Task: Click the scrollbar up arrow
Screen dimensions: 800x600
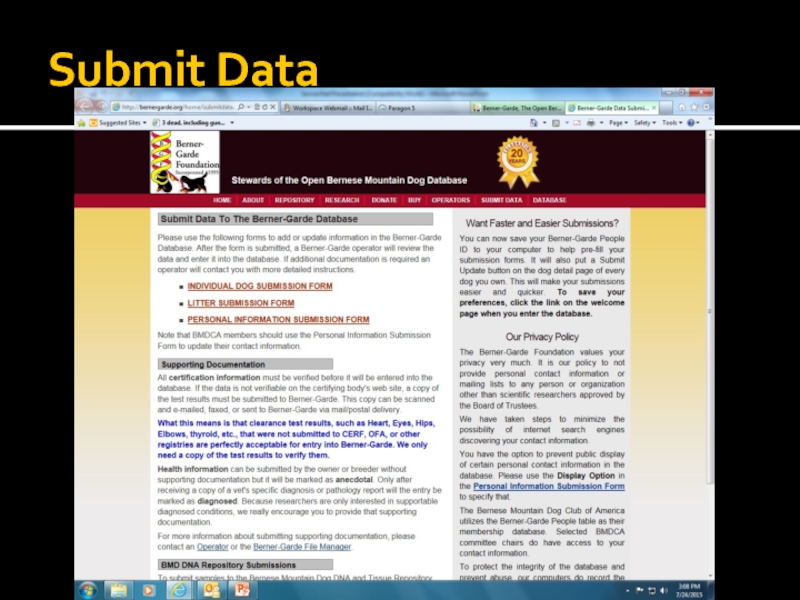Action: point(710,135)
